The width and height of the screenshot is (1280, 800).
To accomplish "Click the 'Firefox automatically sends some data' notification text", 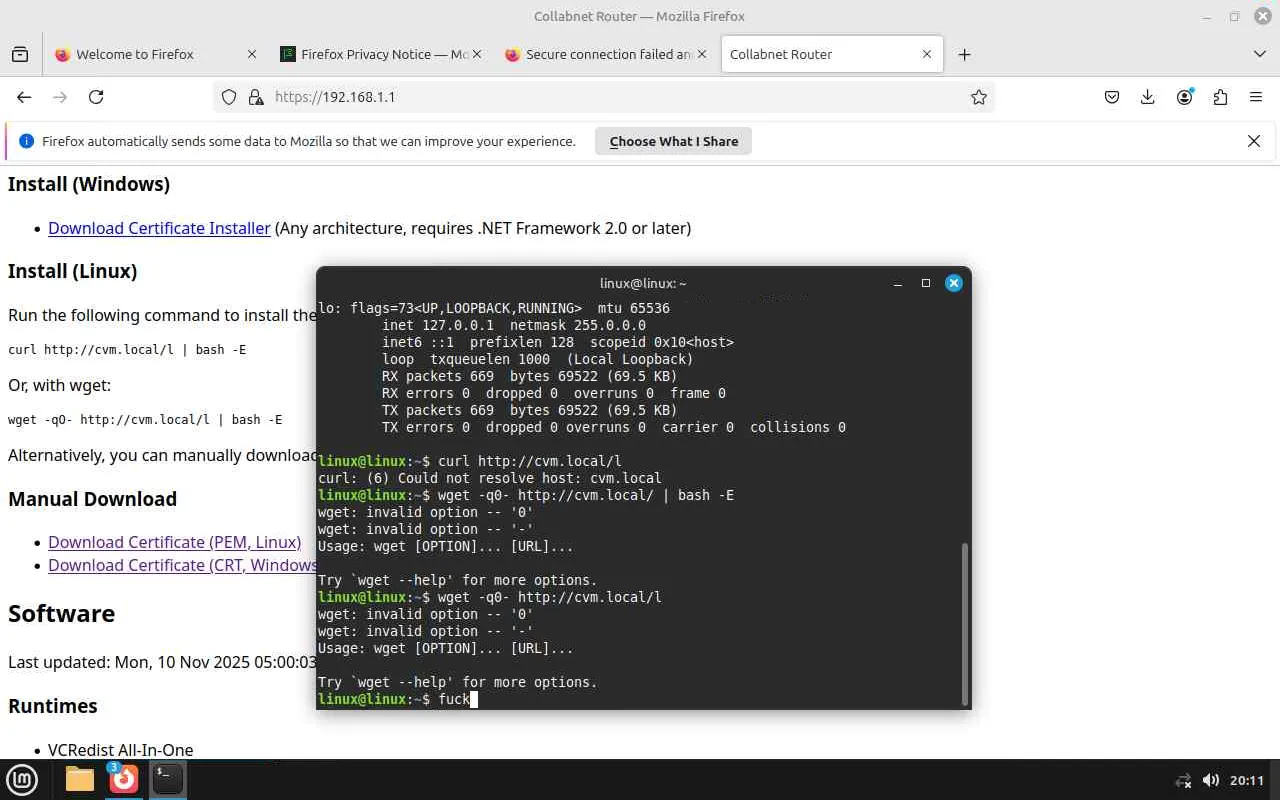I will coord(309,141).
